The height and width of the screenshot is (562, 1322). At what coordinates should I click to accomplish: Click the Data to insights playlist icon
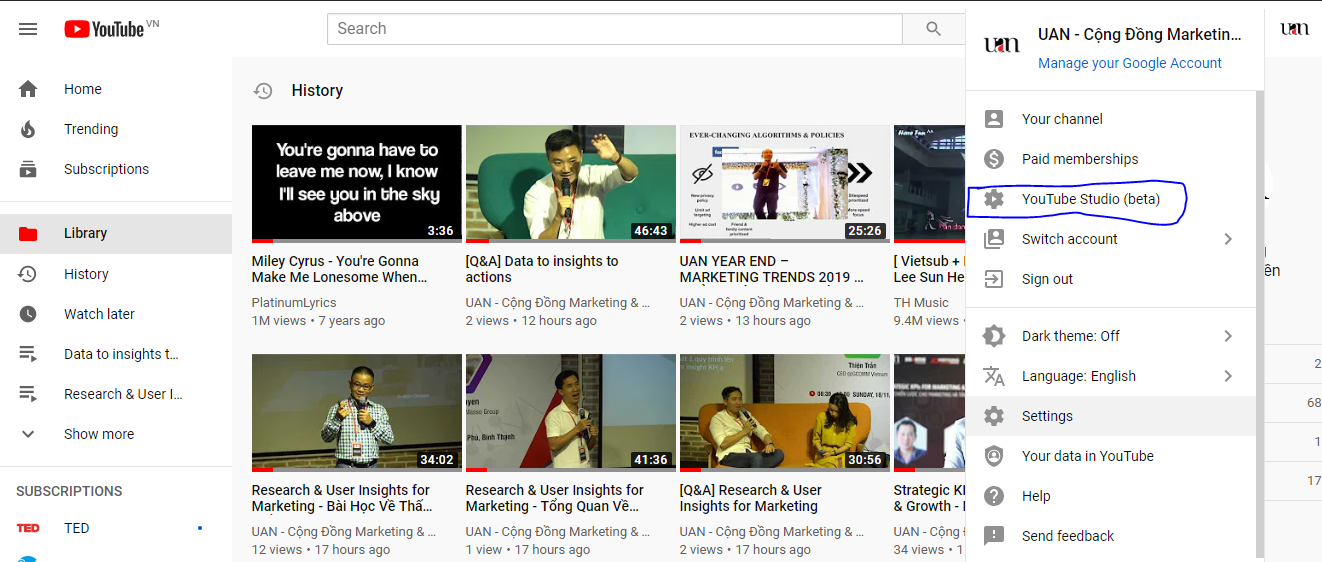coord(28,354)
